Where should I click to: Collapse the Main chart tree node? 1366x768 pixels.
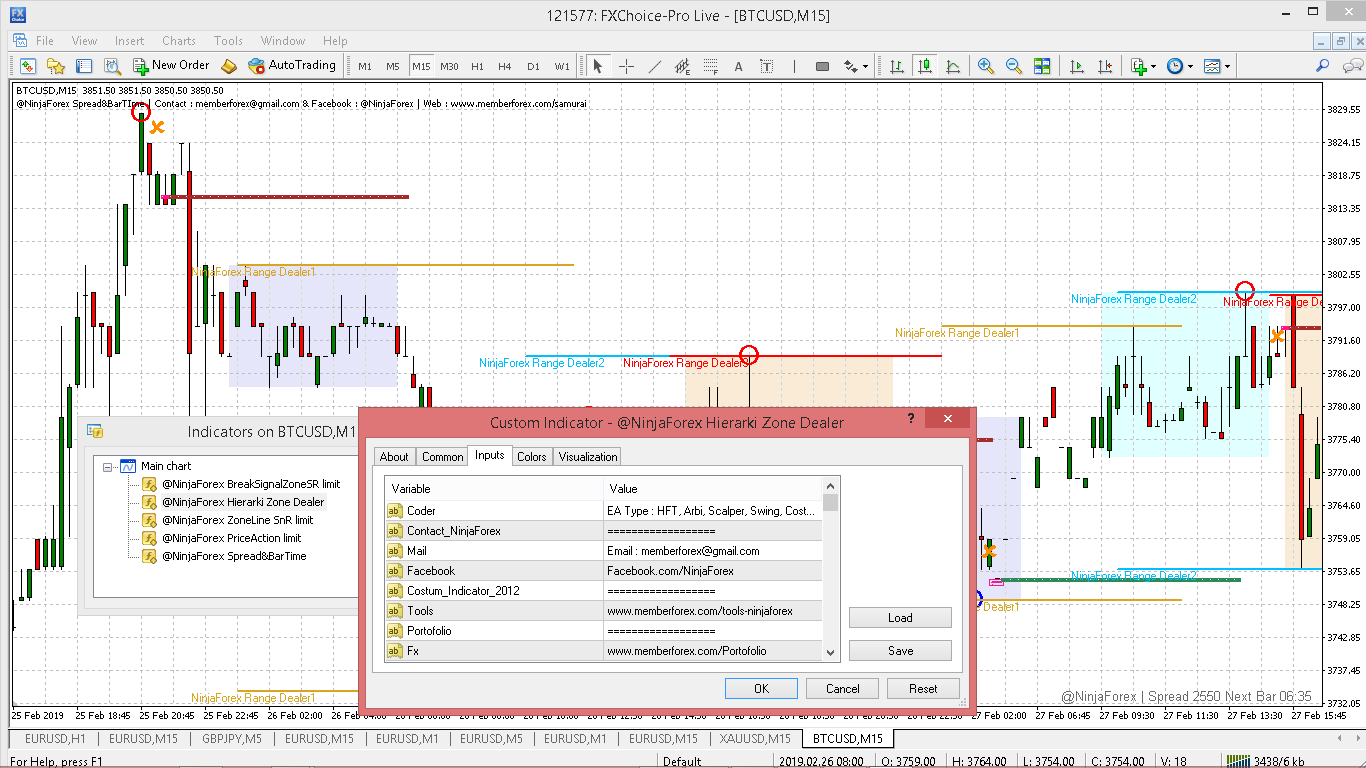pos(107,466)
